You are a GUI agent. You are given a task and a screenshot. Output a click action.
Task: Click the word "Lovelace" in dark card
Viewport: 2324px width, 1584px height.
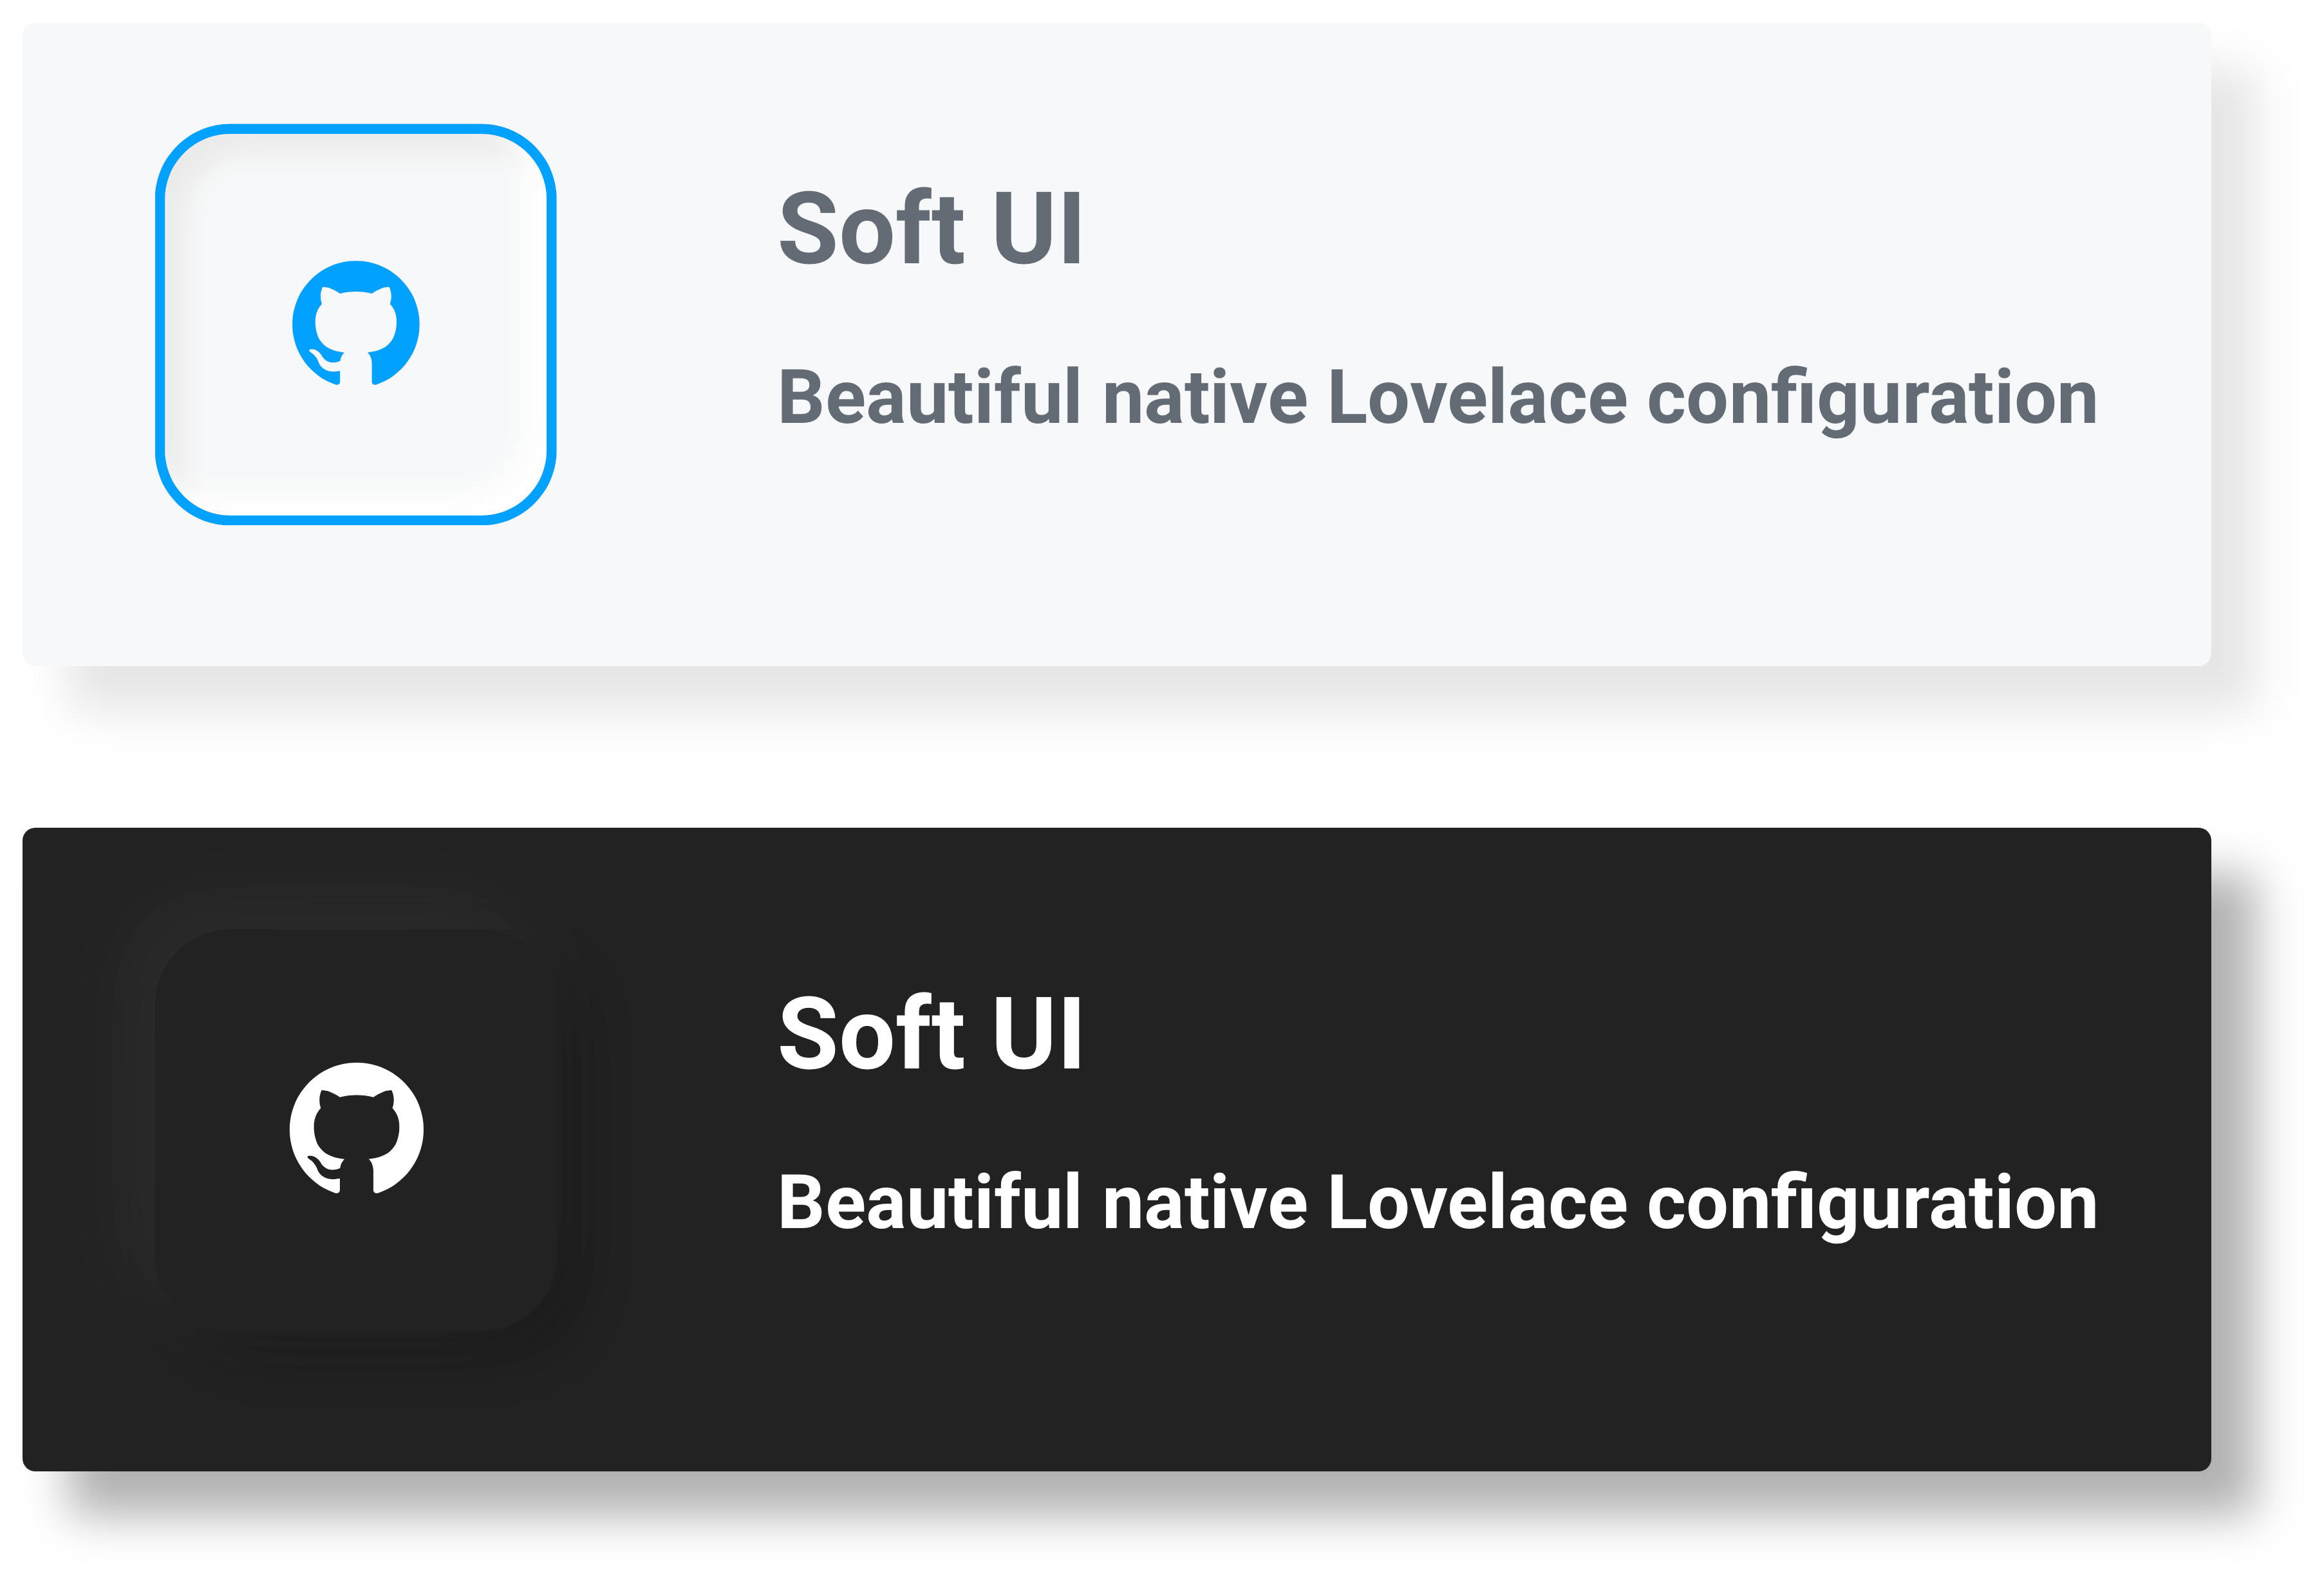click(1477, 1202)
